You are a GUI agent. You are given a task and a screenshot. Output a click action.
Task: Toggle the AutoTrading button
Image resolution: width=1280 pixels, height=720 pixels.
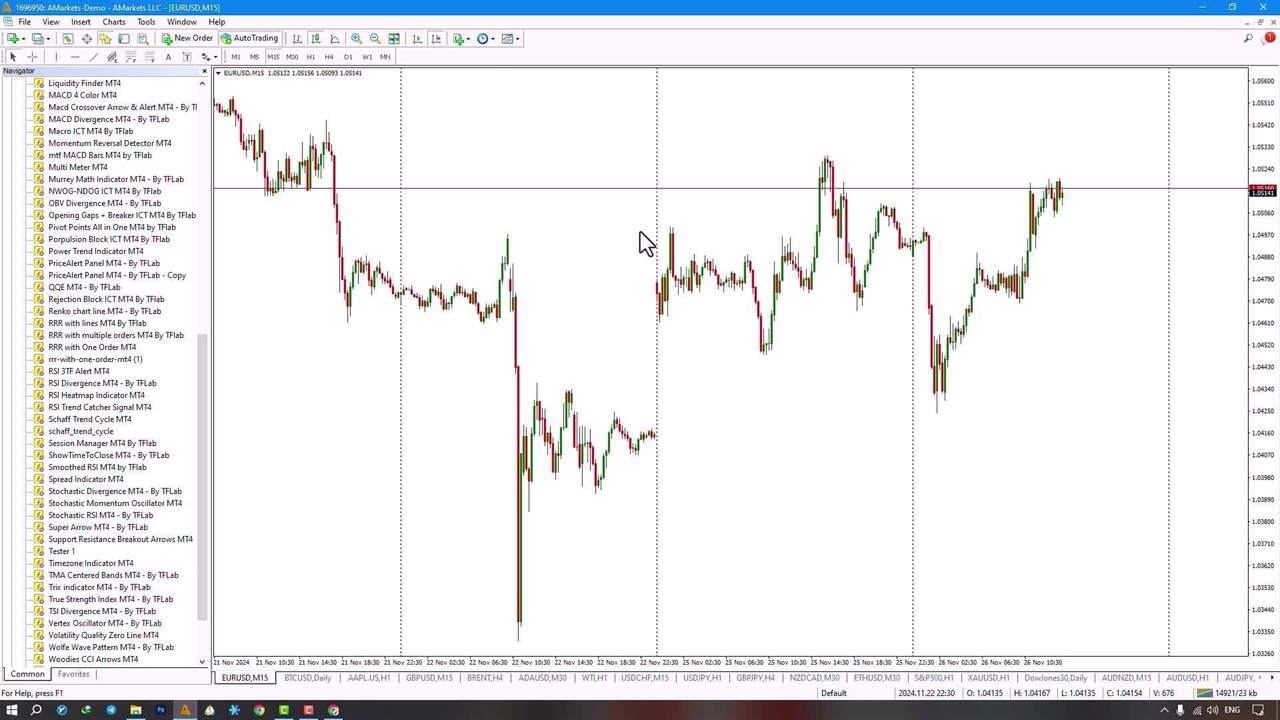250,39
